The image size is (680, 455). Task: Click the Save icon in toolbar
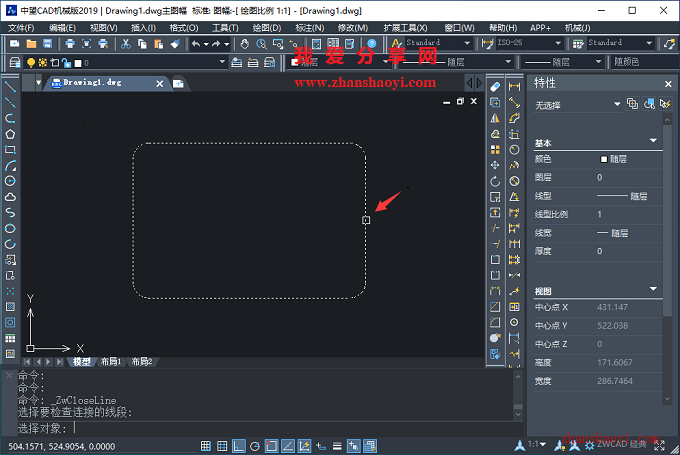tap(48, 44)
